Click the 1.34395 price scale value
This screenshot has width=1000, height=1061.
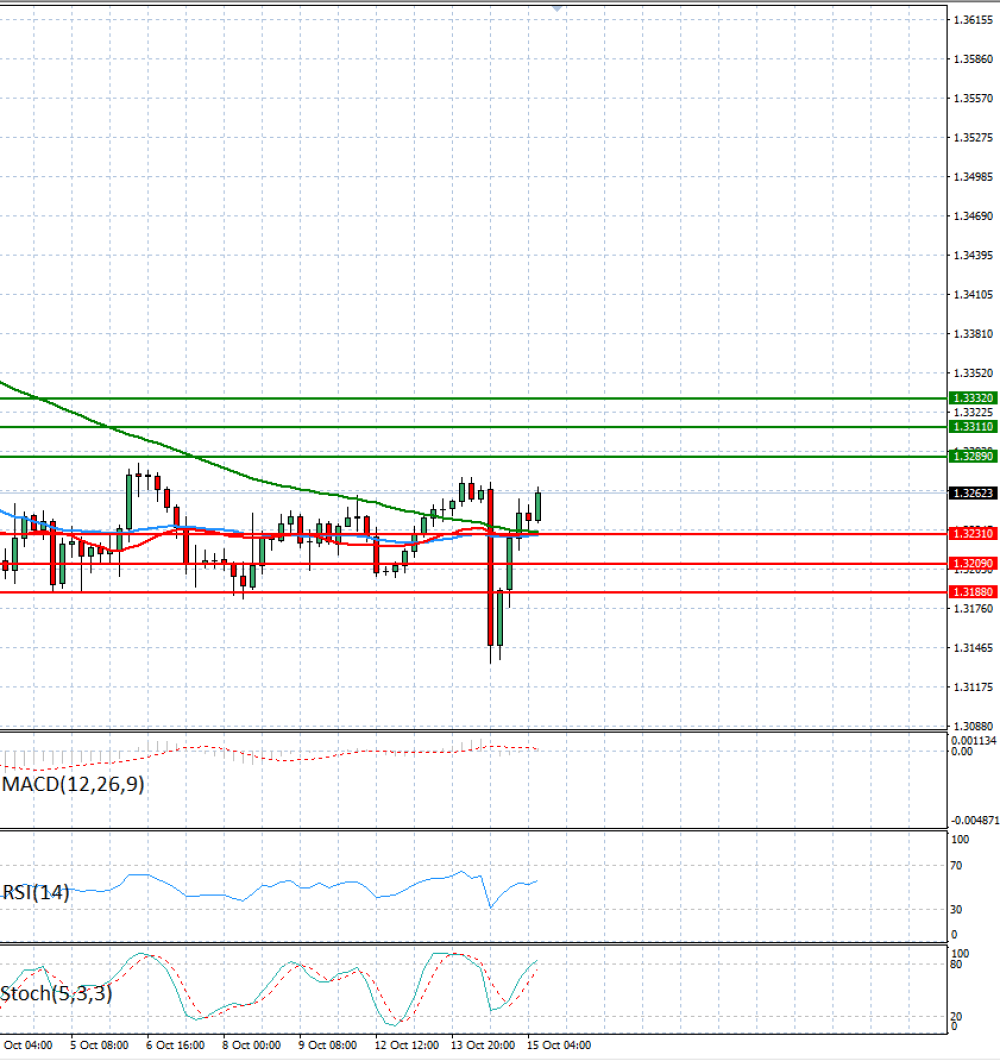[x=973, y=256]
